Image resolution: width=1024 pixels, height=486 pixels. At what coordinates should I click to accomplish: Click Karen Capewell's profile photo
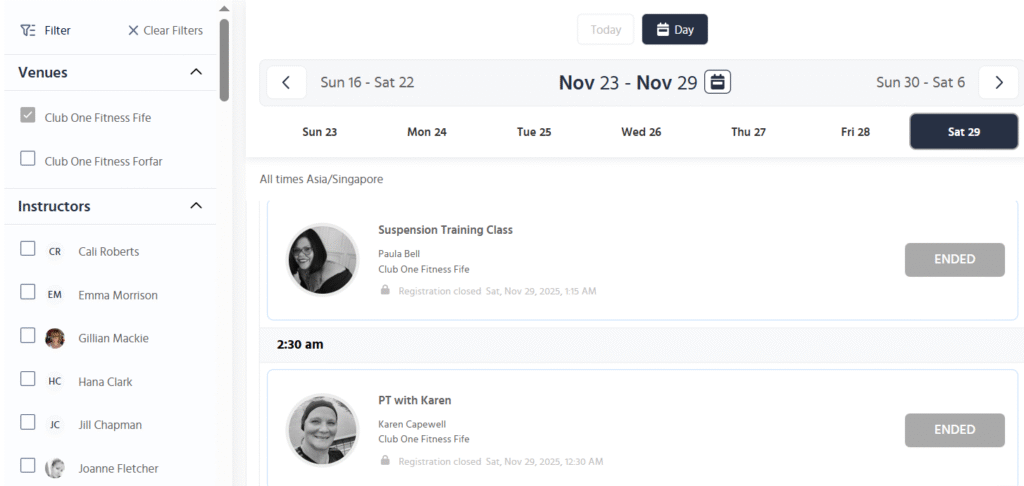pyautogui.click(x=322, y=430)
